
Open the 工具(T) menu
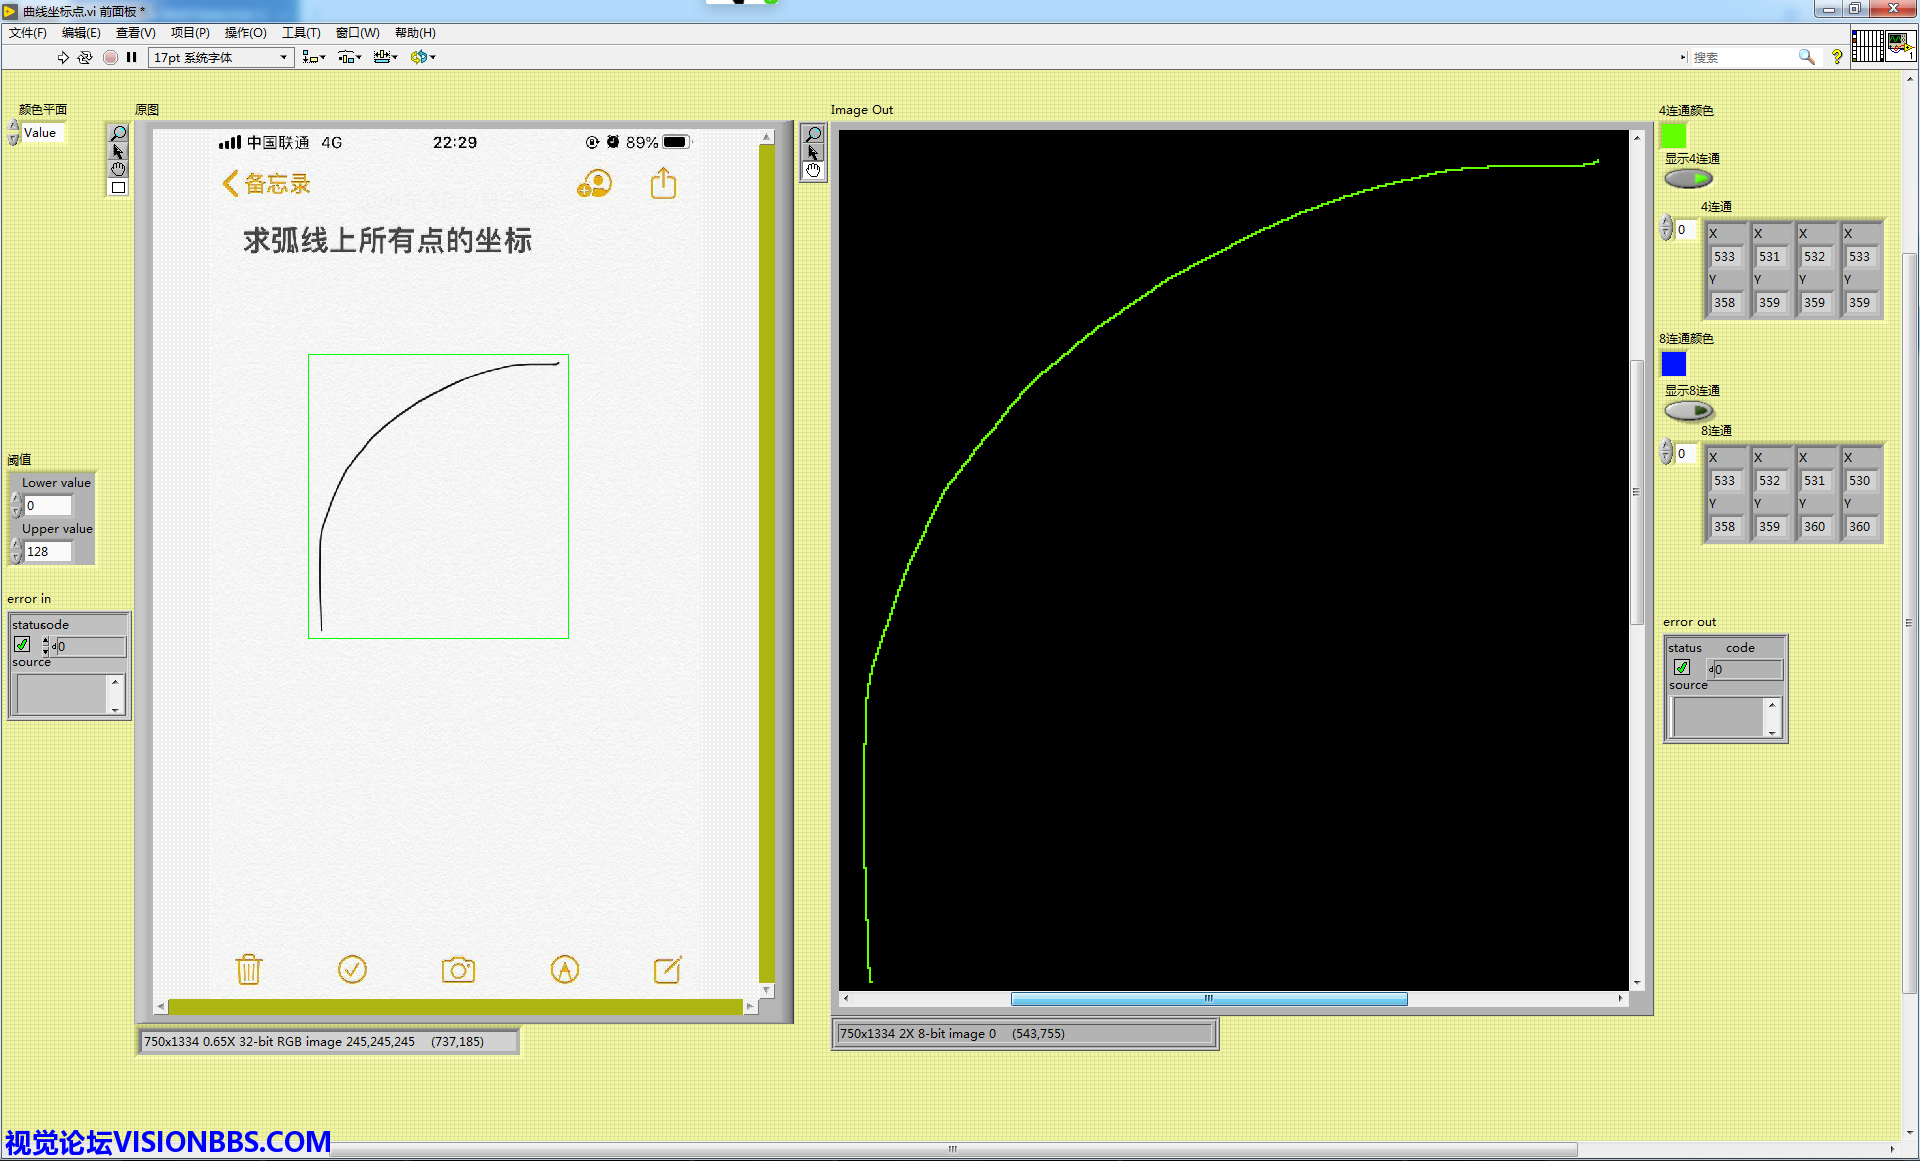tap(300, 33)
